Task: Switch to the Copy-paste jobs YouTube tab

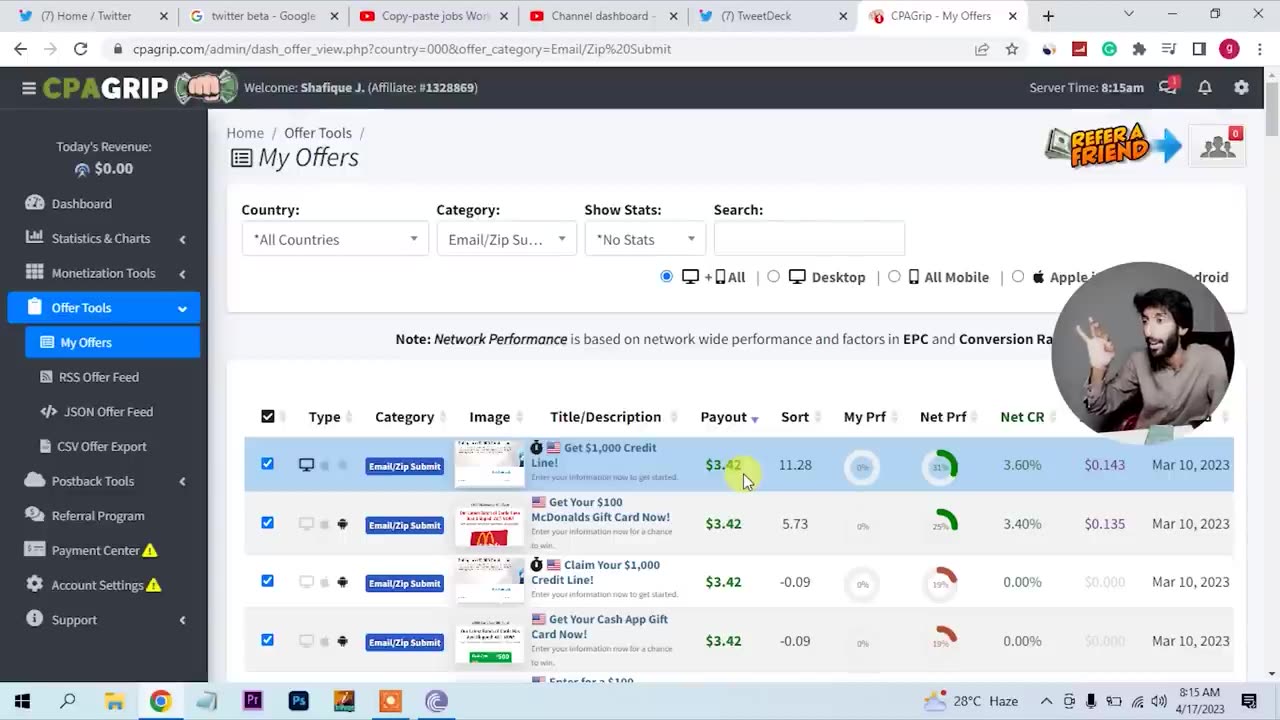Action: click(x=435, y=16)
